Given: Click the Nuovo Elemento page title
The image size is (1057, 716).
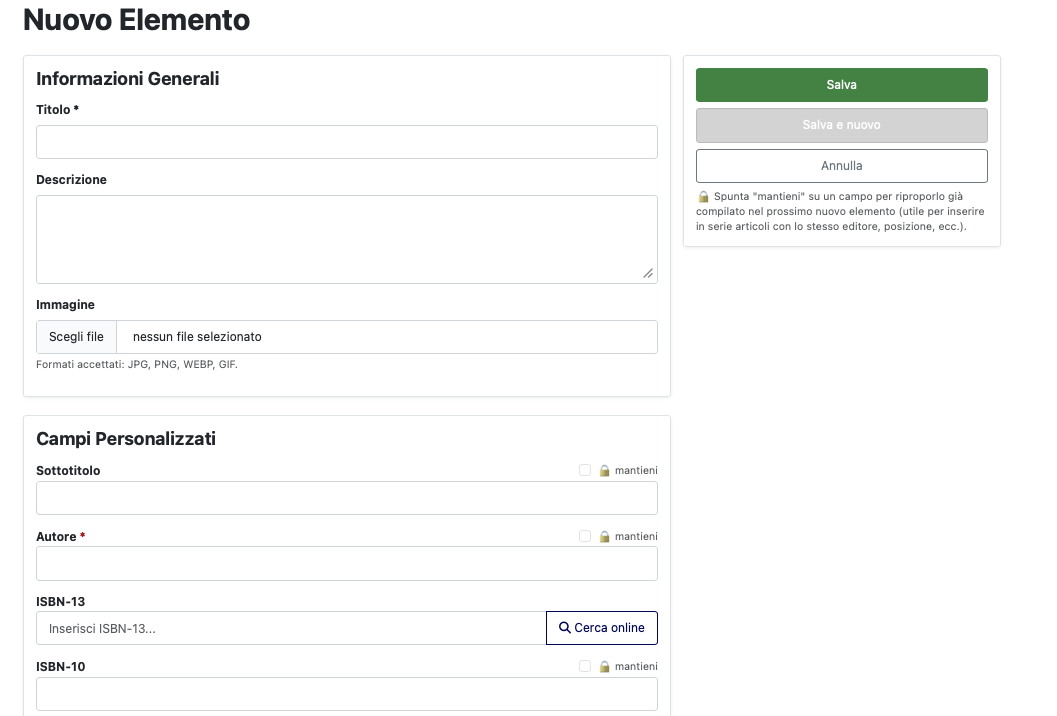Looking at the screenshot, I should [x=137, y=20].
